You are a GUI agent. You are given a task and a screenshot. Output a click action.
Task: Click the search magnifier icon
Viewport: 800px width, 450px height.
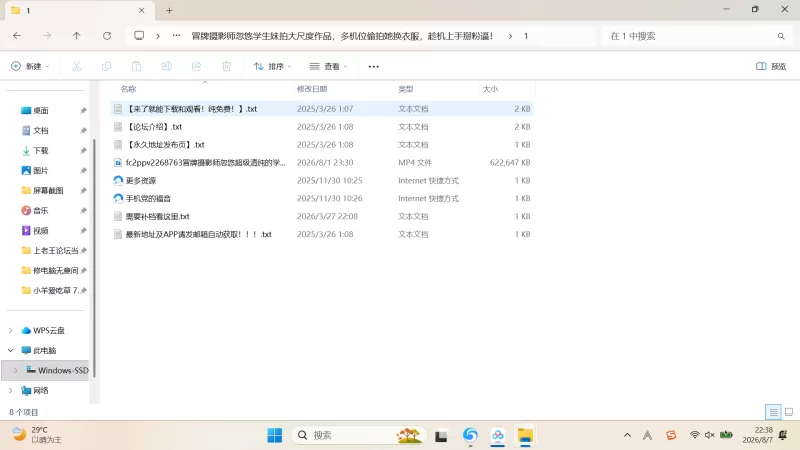click(781, 36)
